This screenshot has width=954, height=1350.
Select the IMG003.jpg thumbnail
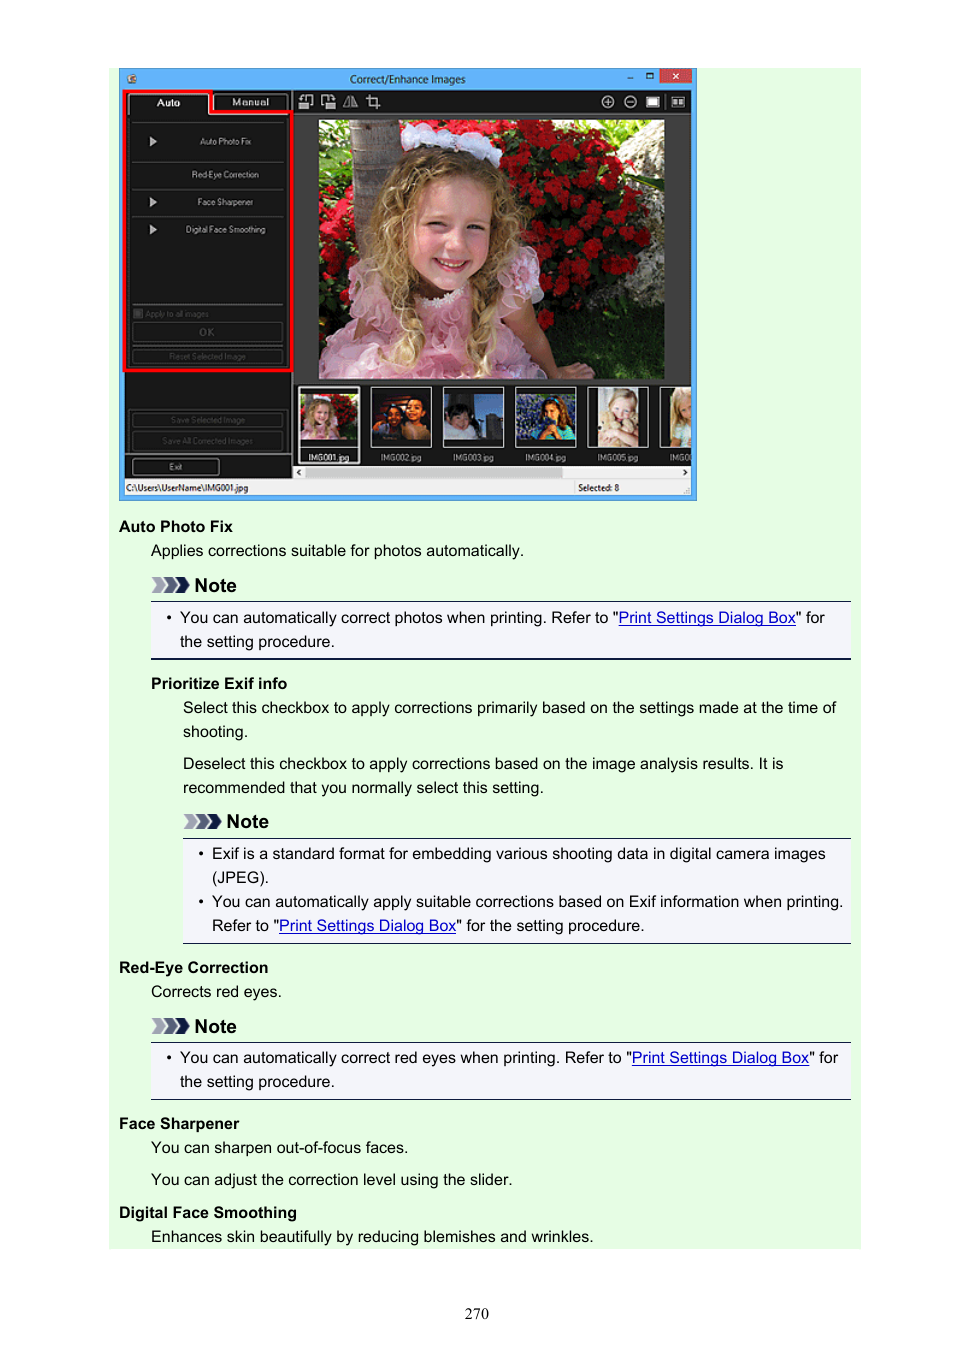473,416
